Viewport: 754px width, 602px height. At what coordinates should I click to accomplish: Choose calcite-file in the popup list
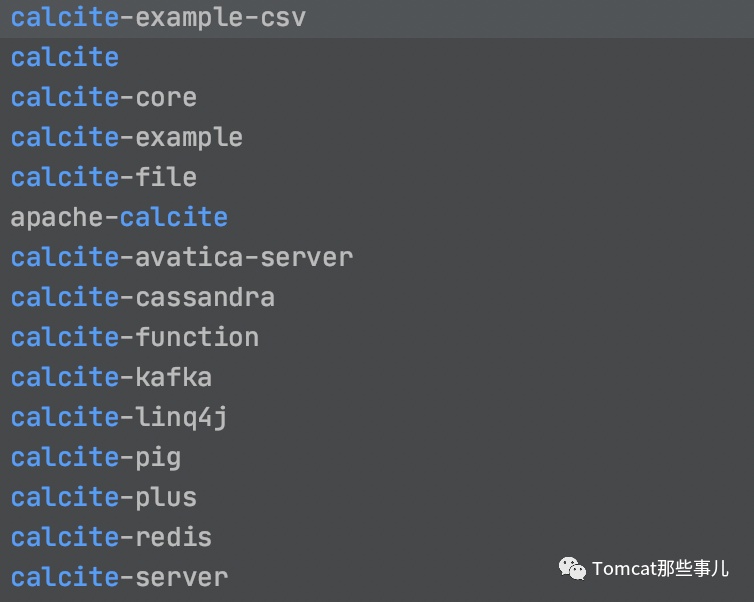pyautogui.click(x=104, y=178)
